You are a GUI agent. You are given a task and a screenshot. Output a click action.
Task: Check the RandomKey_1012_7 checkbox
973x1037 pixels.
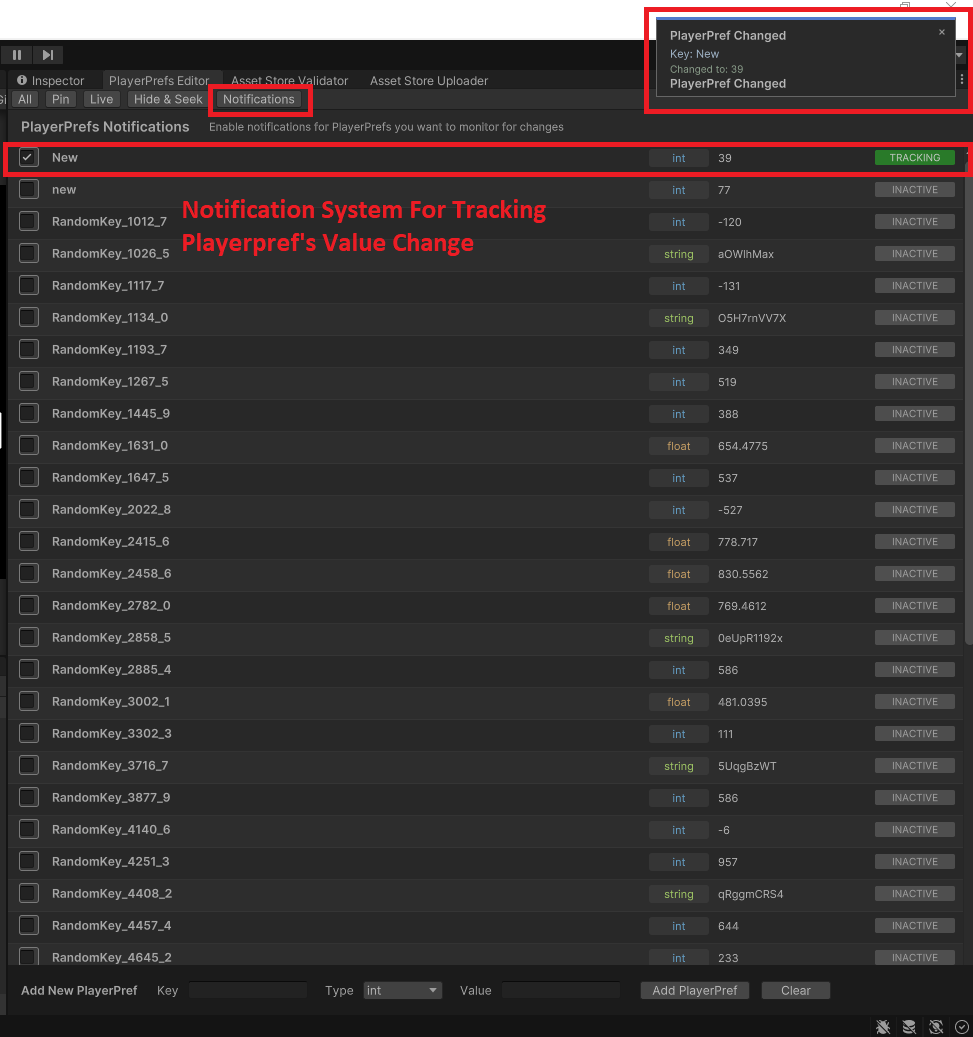(x=27, y=221)
